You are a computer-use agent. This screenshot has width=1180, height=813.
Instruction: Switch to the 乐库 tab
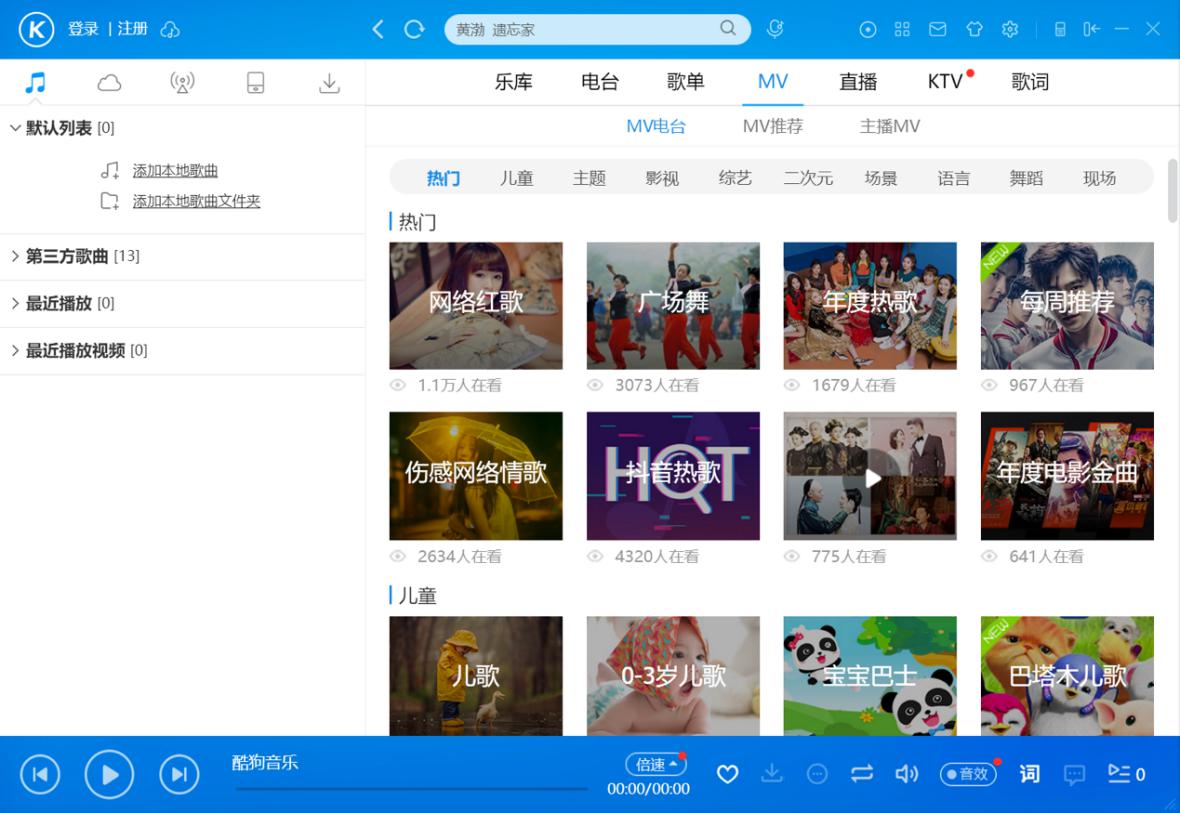[514, 82]
